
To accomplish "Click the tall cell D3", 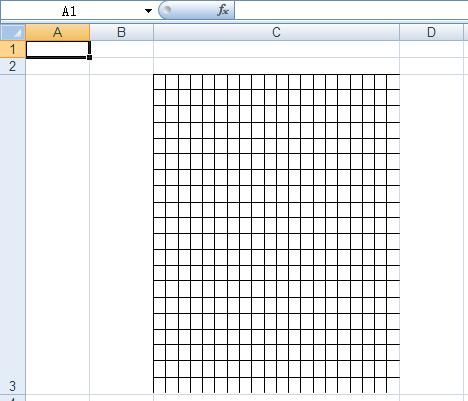I will tap(431, 234).
